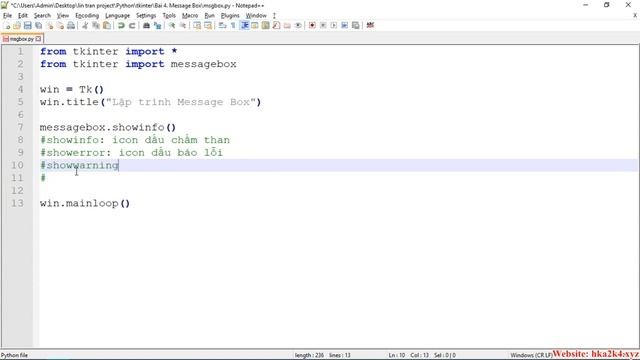Select the msgbox.py document tab
The image size is (640, 360).
(x=21, y=39)
